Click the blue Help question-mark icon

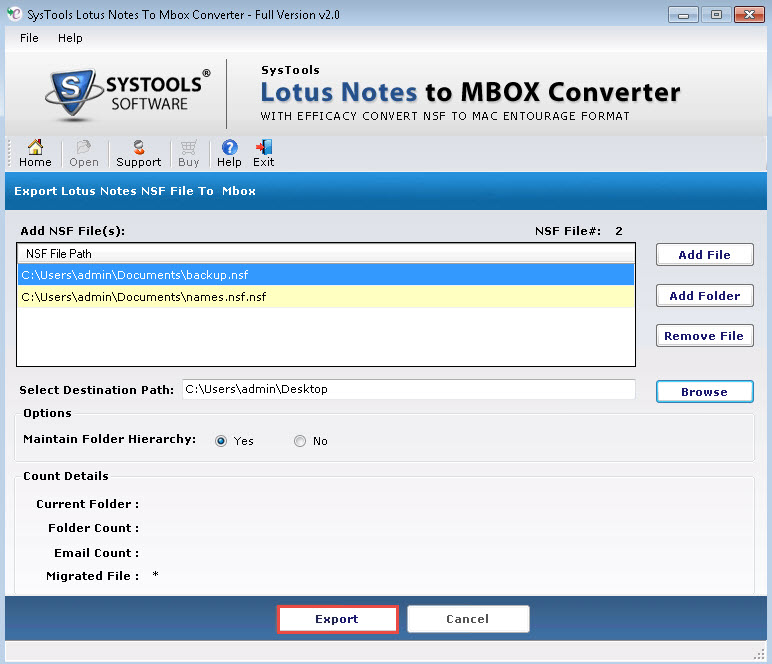(229, 147)
